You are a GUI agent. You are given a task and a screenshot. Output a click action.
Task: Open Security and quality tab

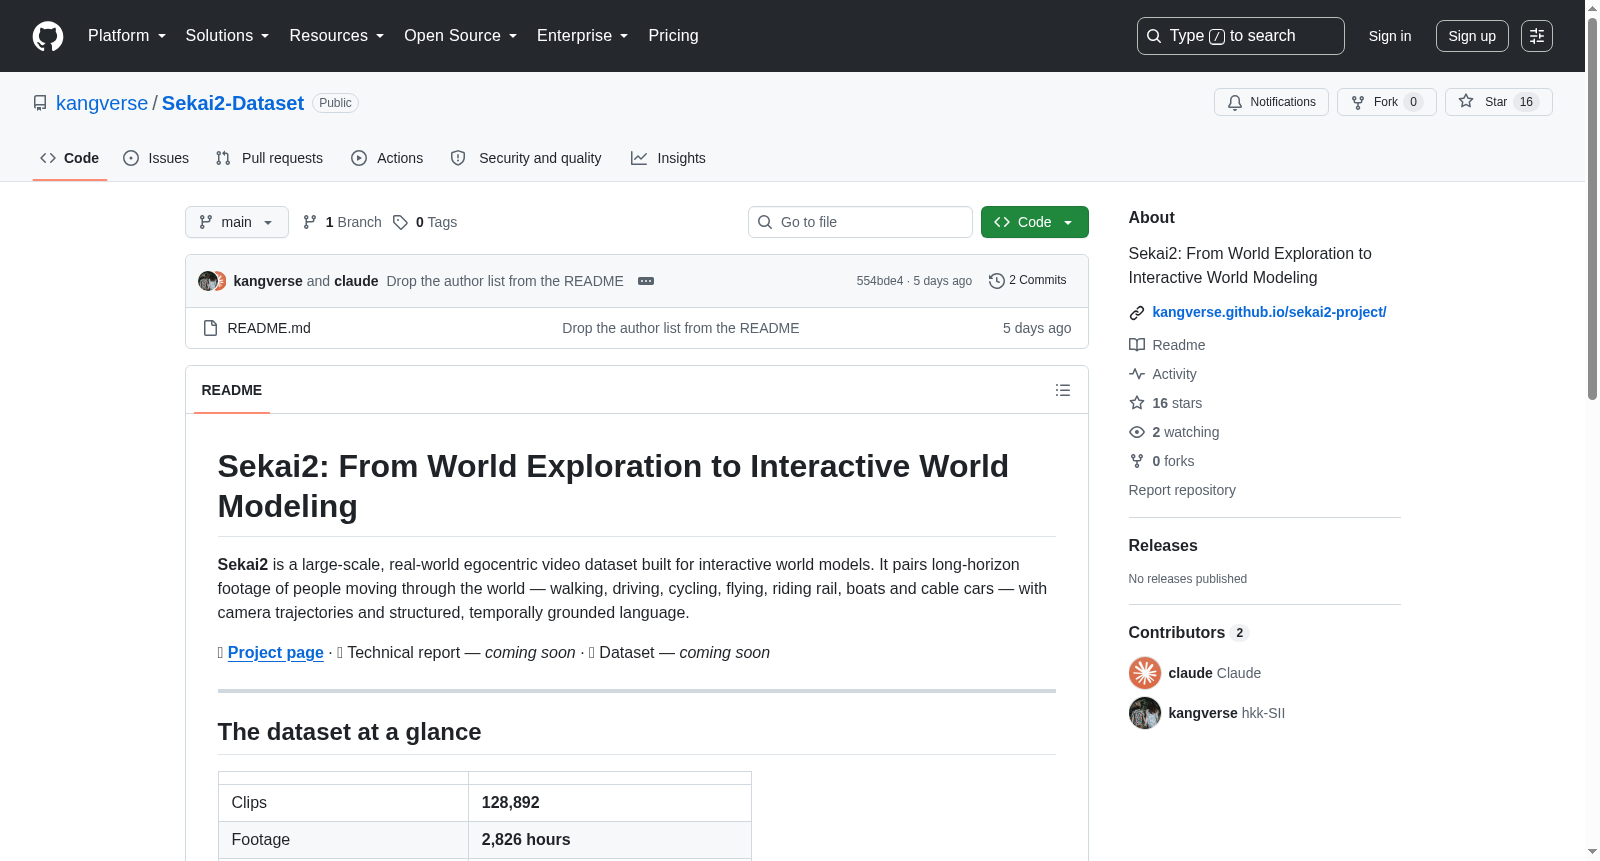(x=526, y=158)
